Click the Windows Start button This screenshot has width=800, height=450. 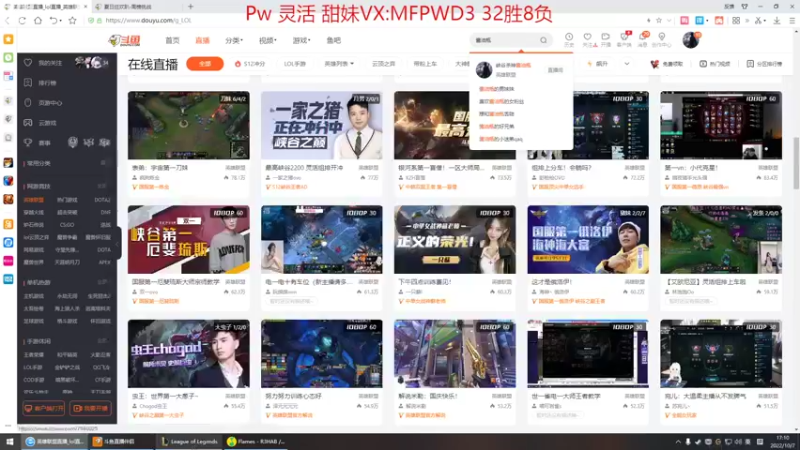coord(9,441)
